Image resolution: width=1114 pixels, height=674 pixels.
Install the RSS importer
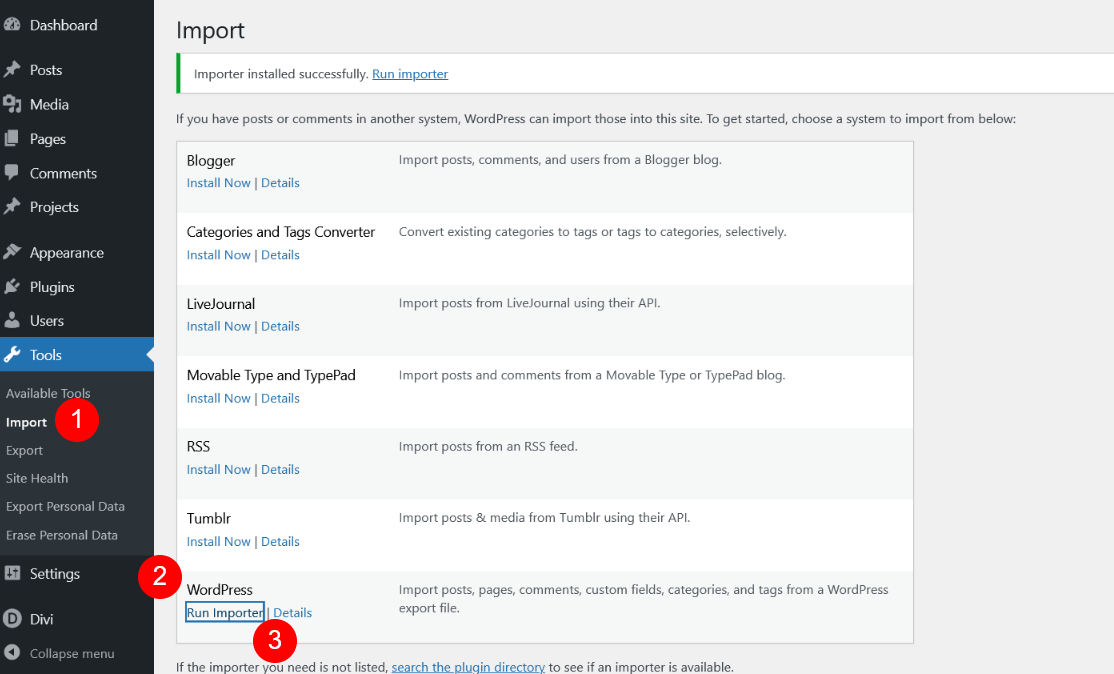coord(219,469)
